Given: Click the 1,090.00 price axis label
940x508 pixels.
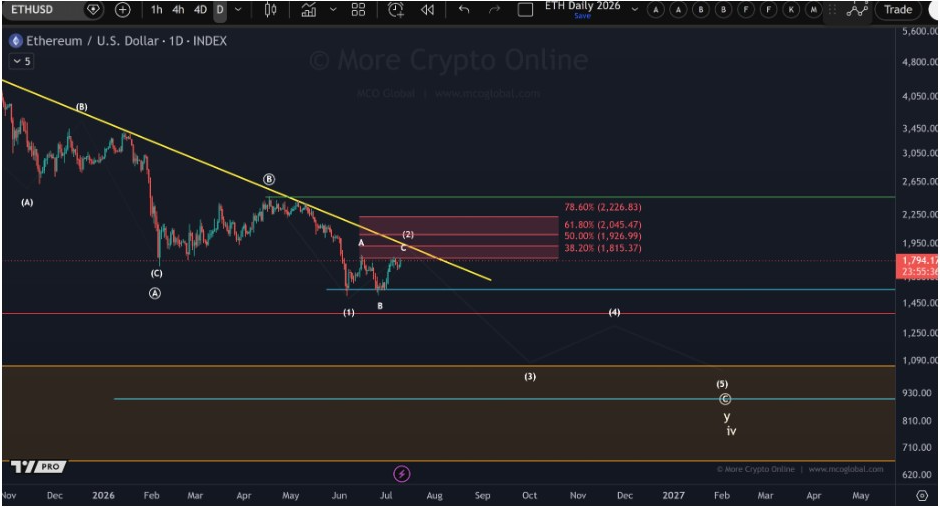Looking at the screenshot, I should [920, 360].
